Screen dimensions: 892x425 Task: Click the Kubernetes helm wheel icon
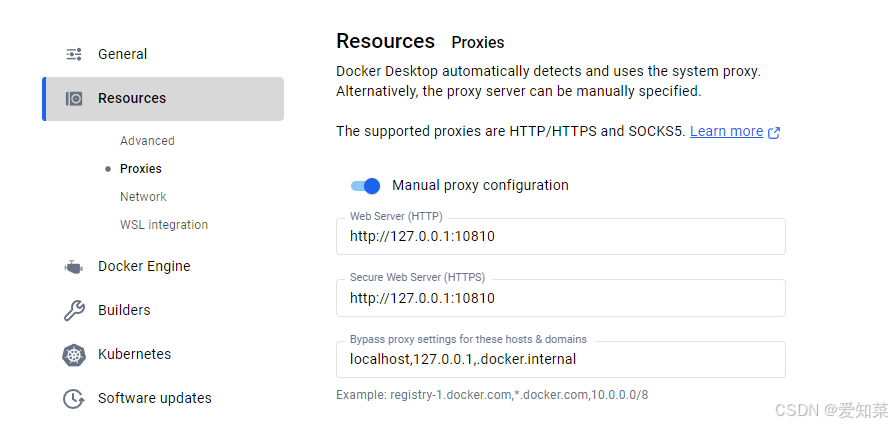point(74,355)
